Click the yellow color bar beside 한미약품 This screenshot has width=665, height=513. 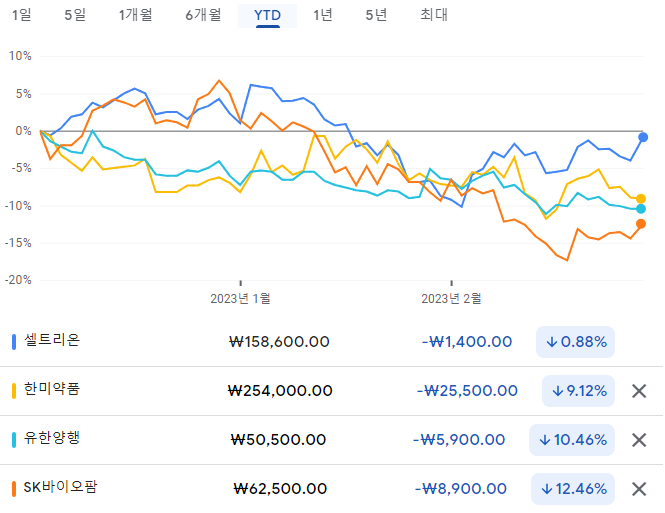pyautogui.click(x=14, y=391)
